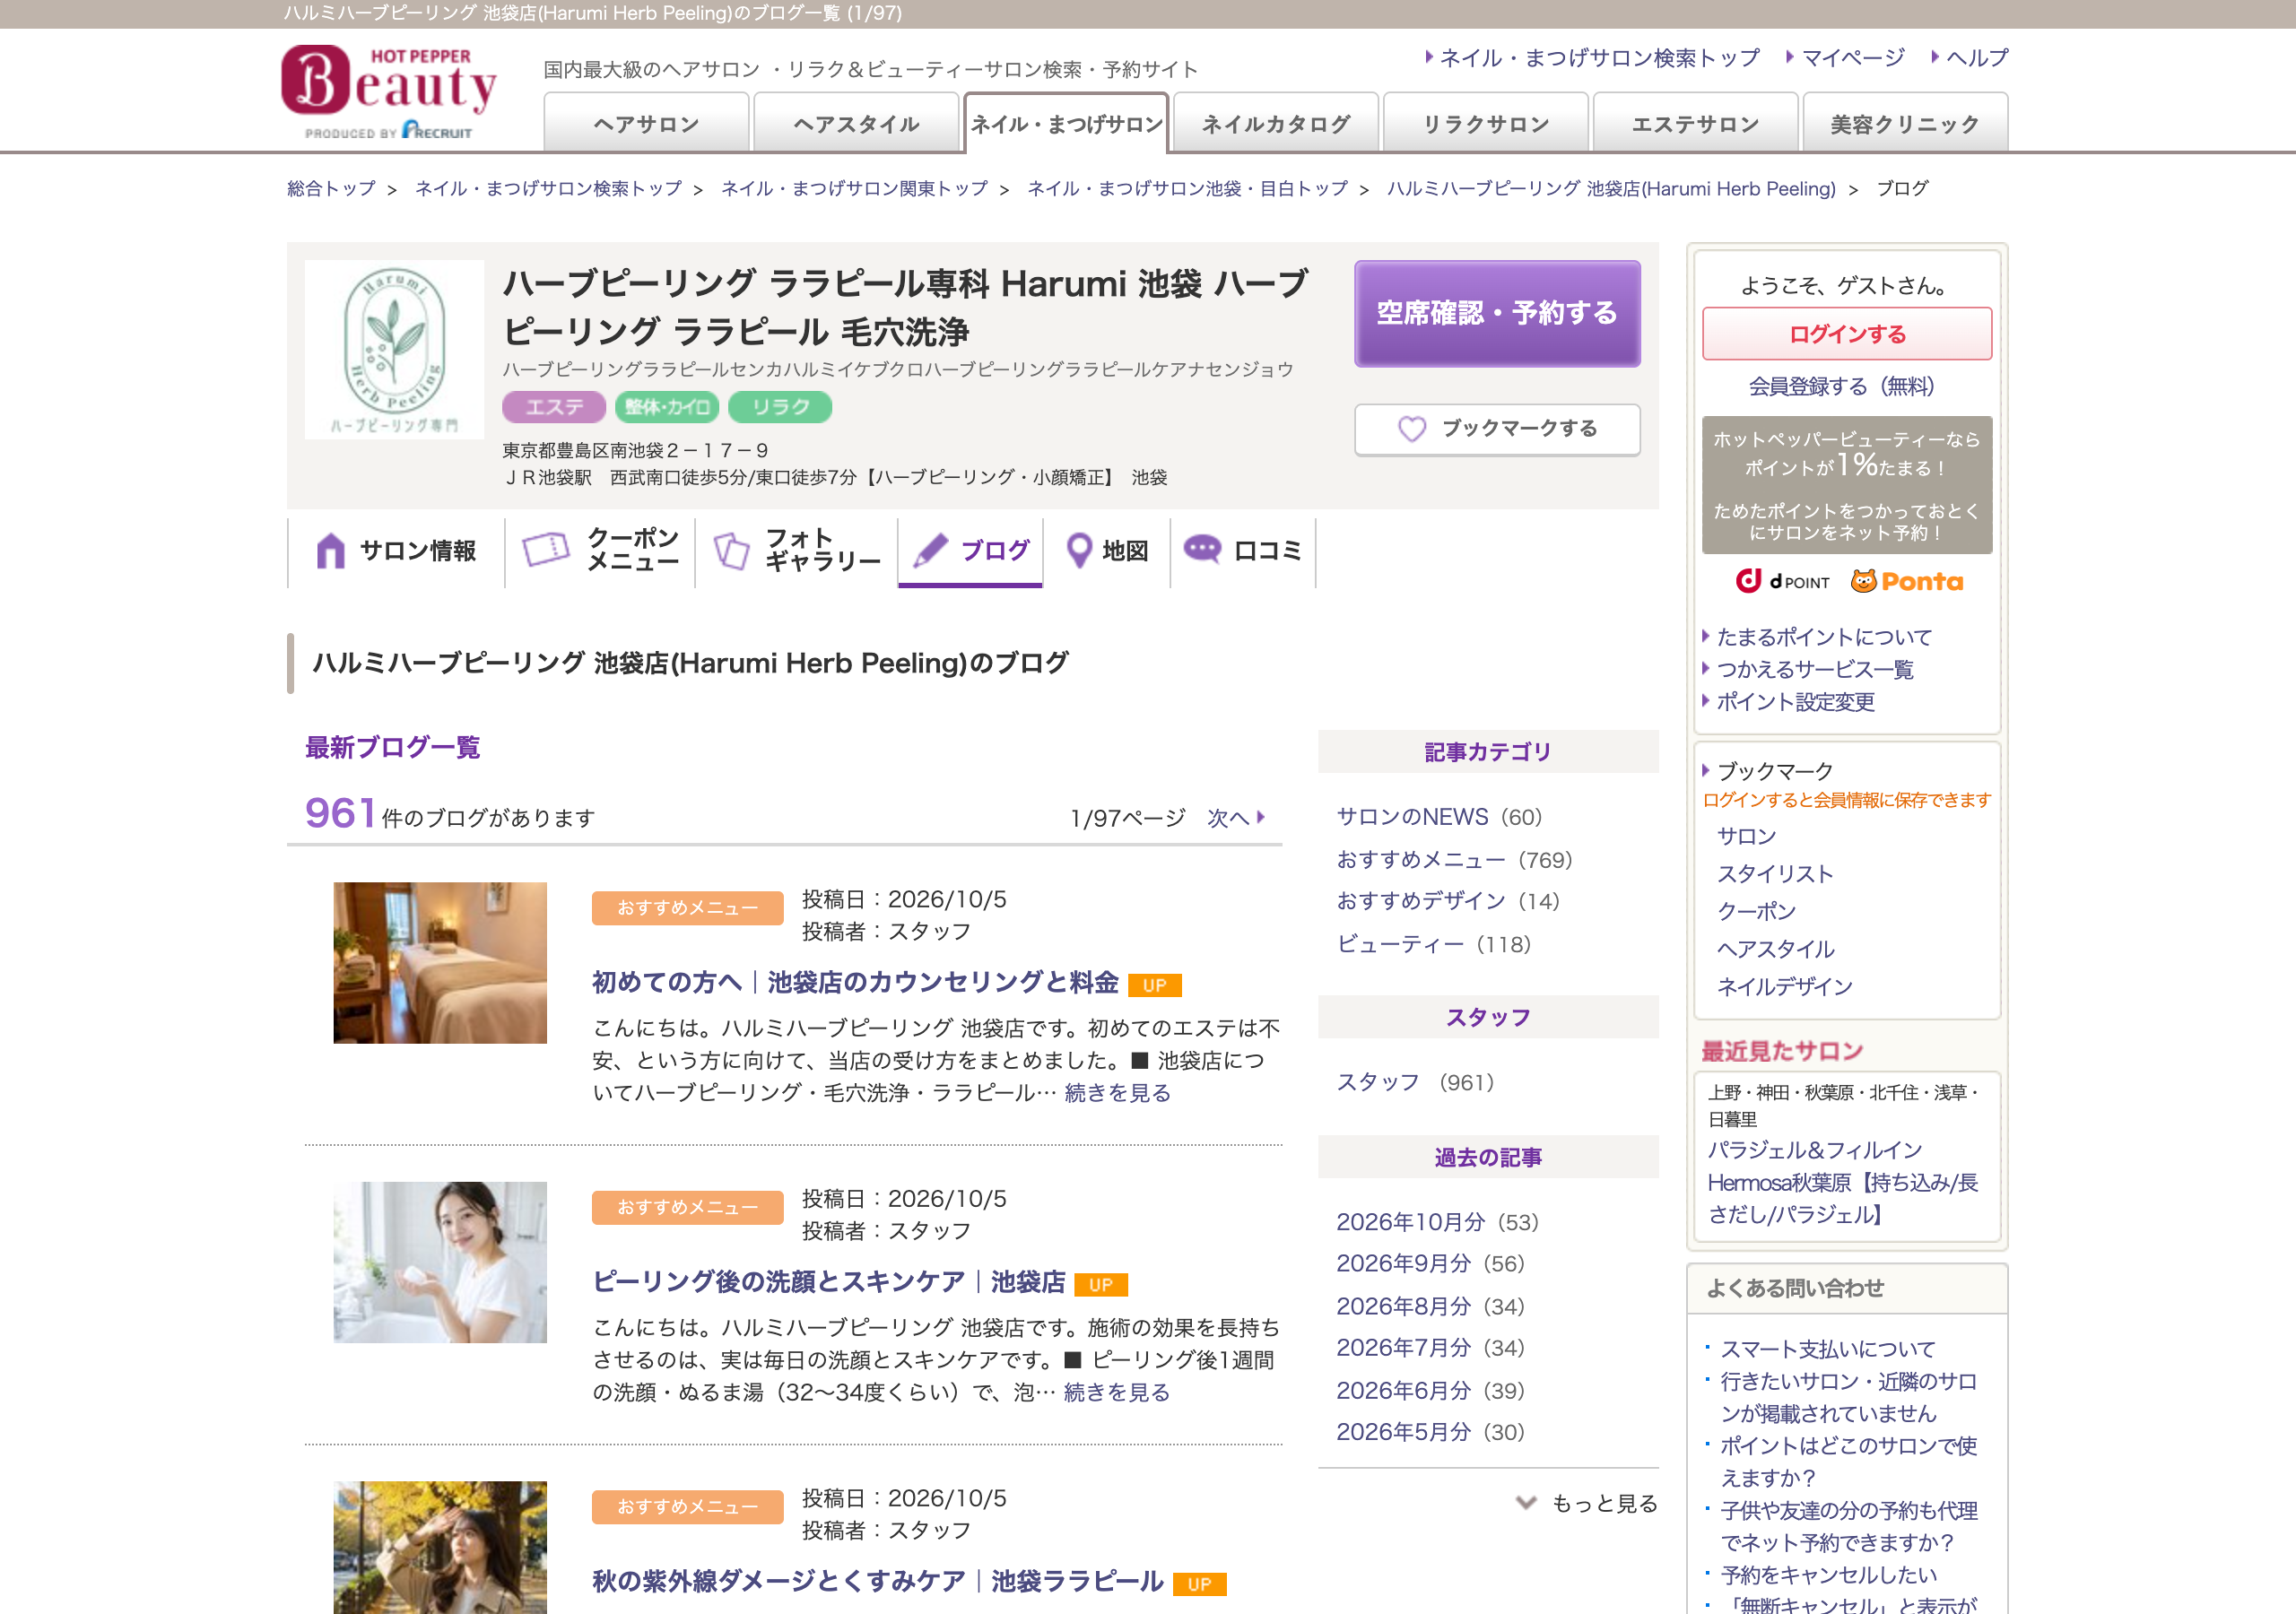Click 空席確認・予約する button
The height and width of the screenshot is (1614, 2296).
(1497, 314)
